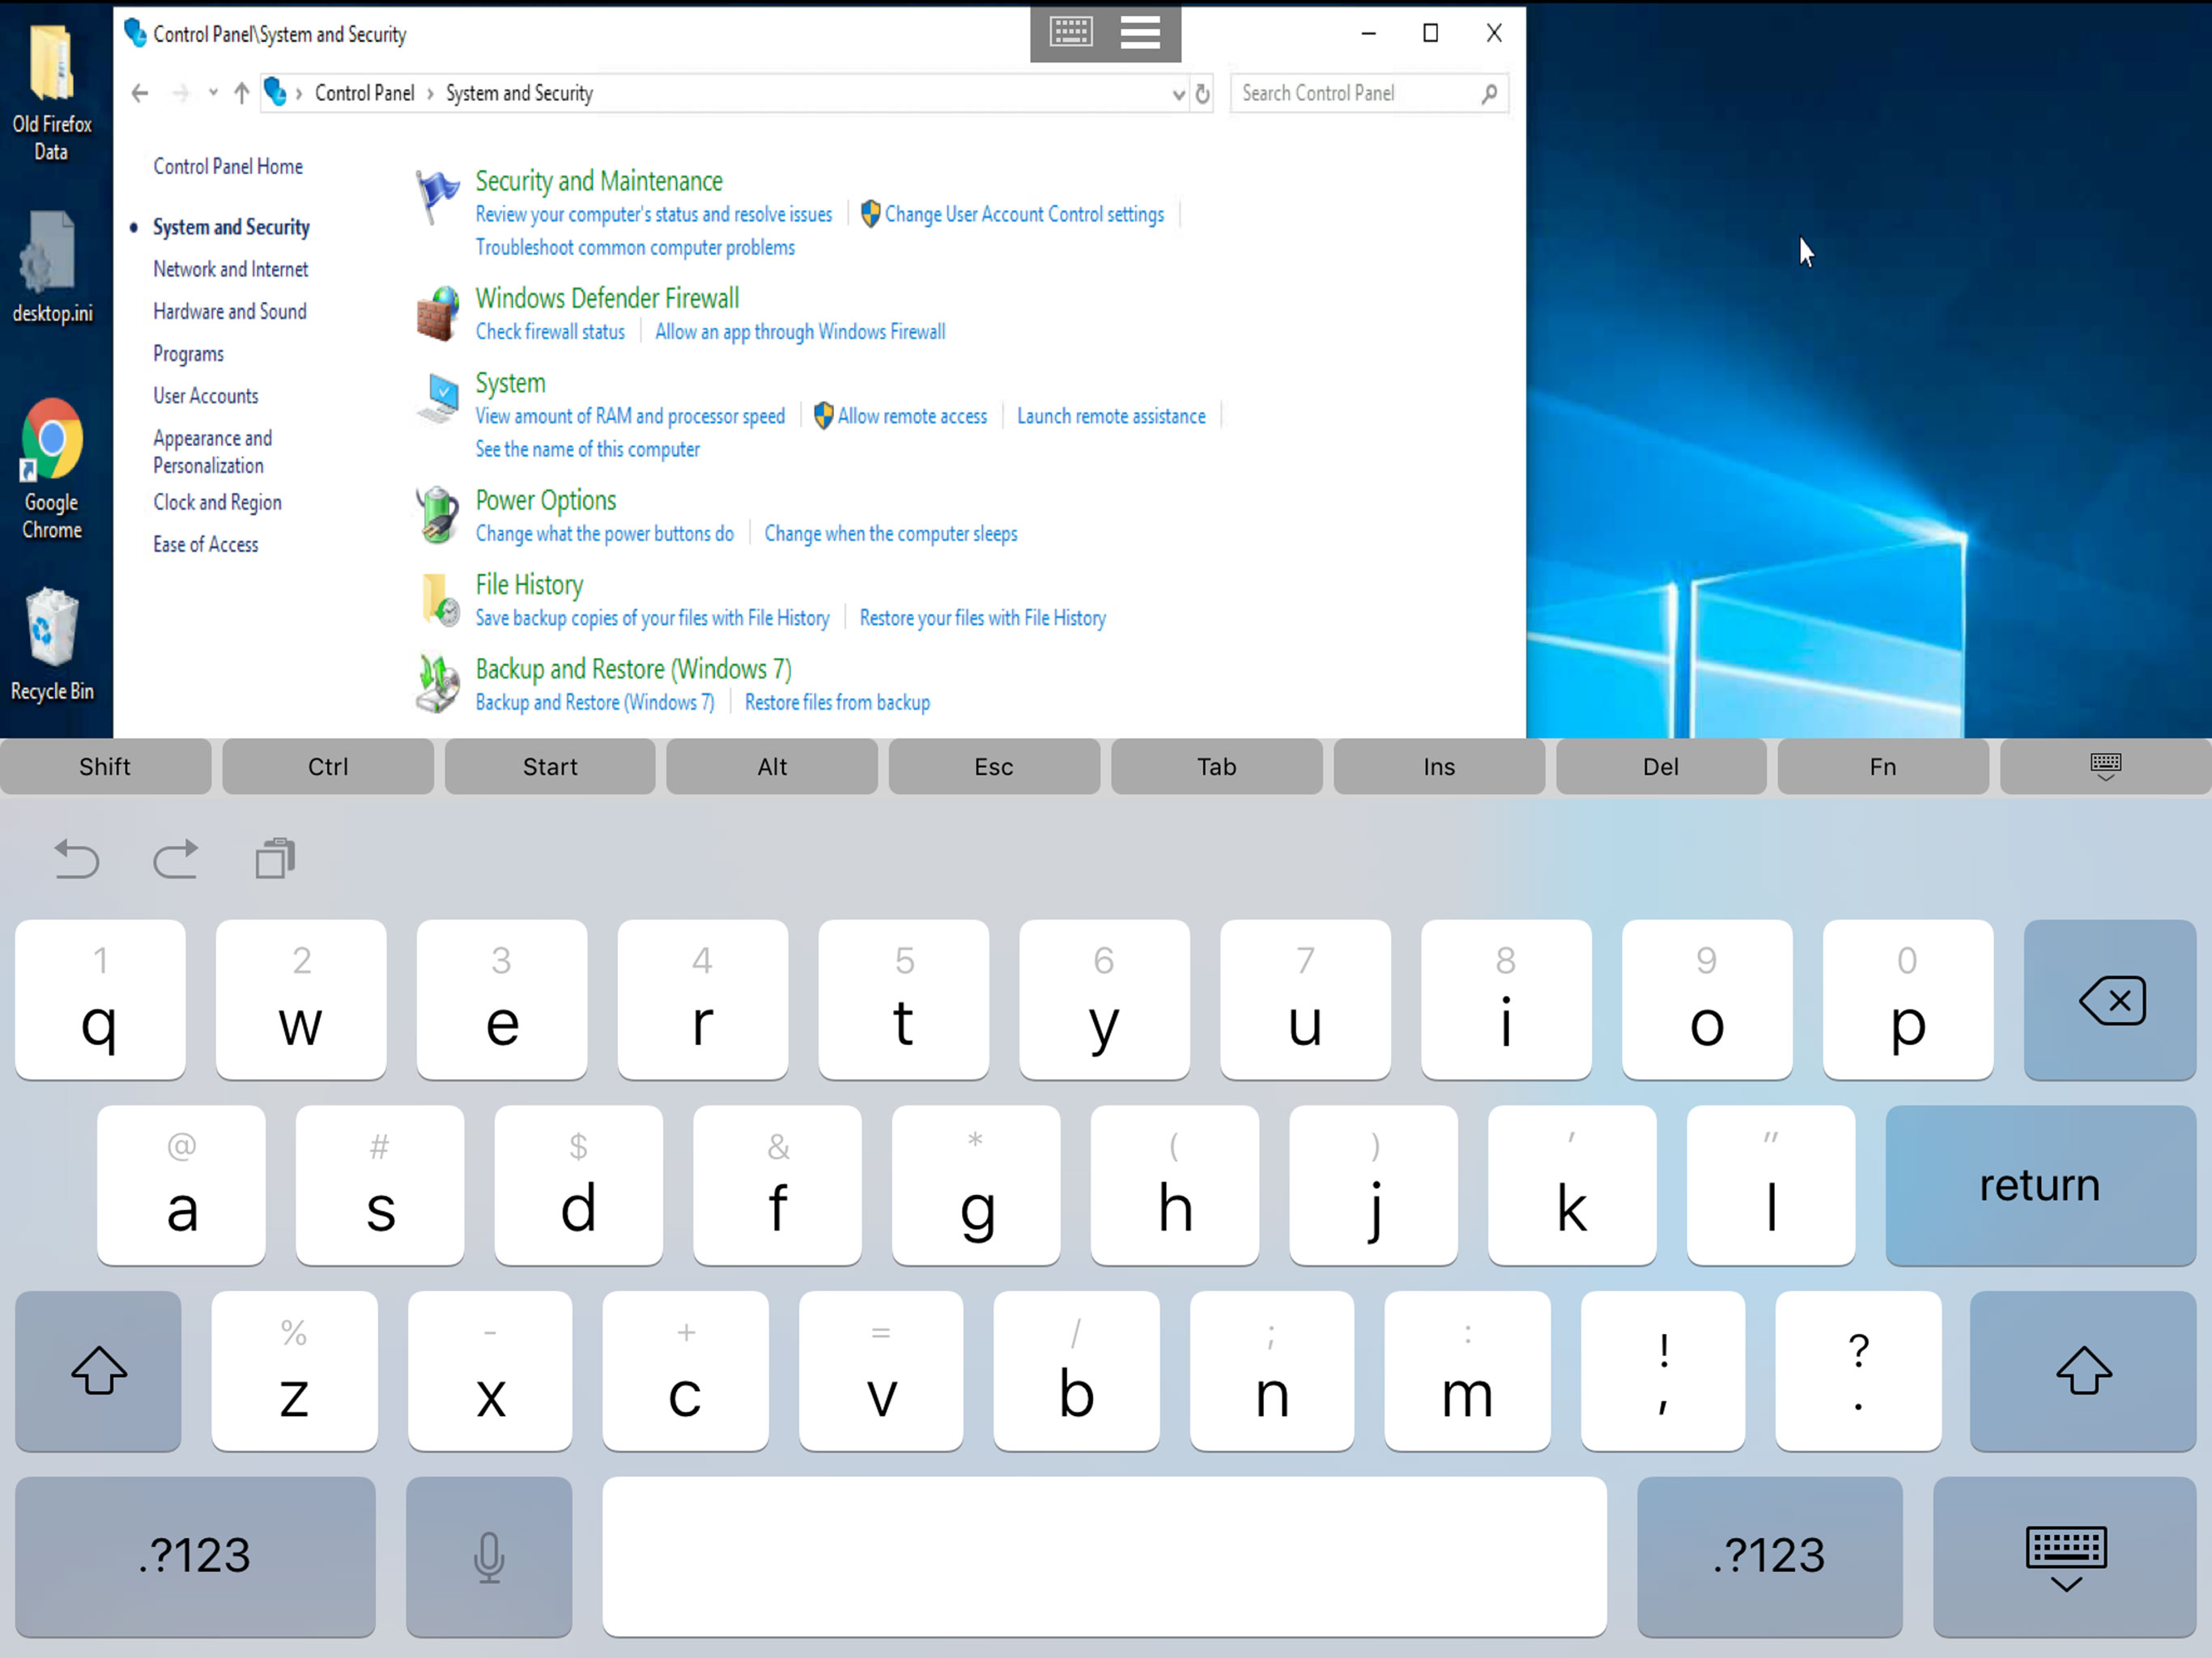Toggle the Shift modifier in the extra keys row
Viewport: 2212px width, 1658px height.
(105, 767)
